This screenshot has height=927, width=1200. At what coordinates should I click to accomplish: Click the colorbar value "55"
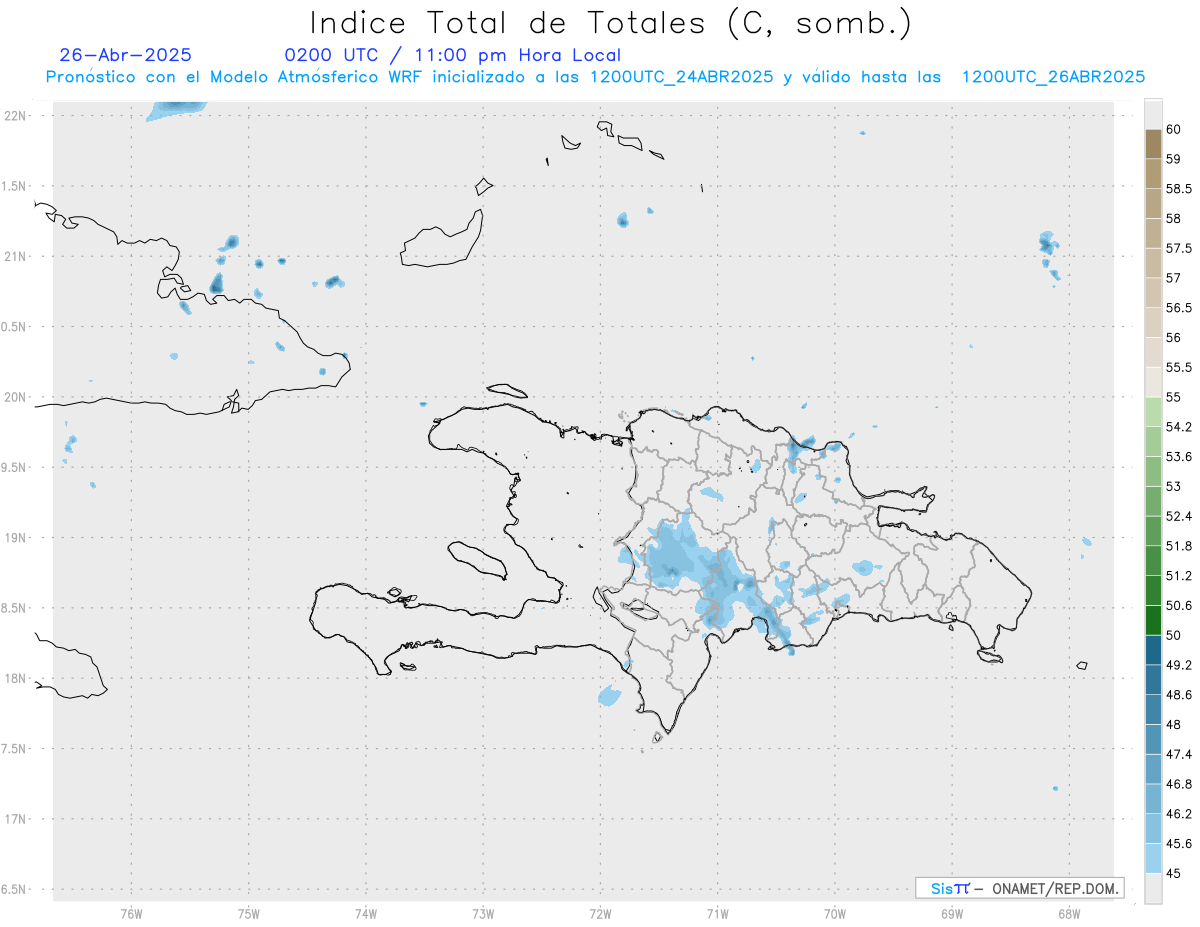click(x=1174, y=397)
